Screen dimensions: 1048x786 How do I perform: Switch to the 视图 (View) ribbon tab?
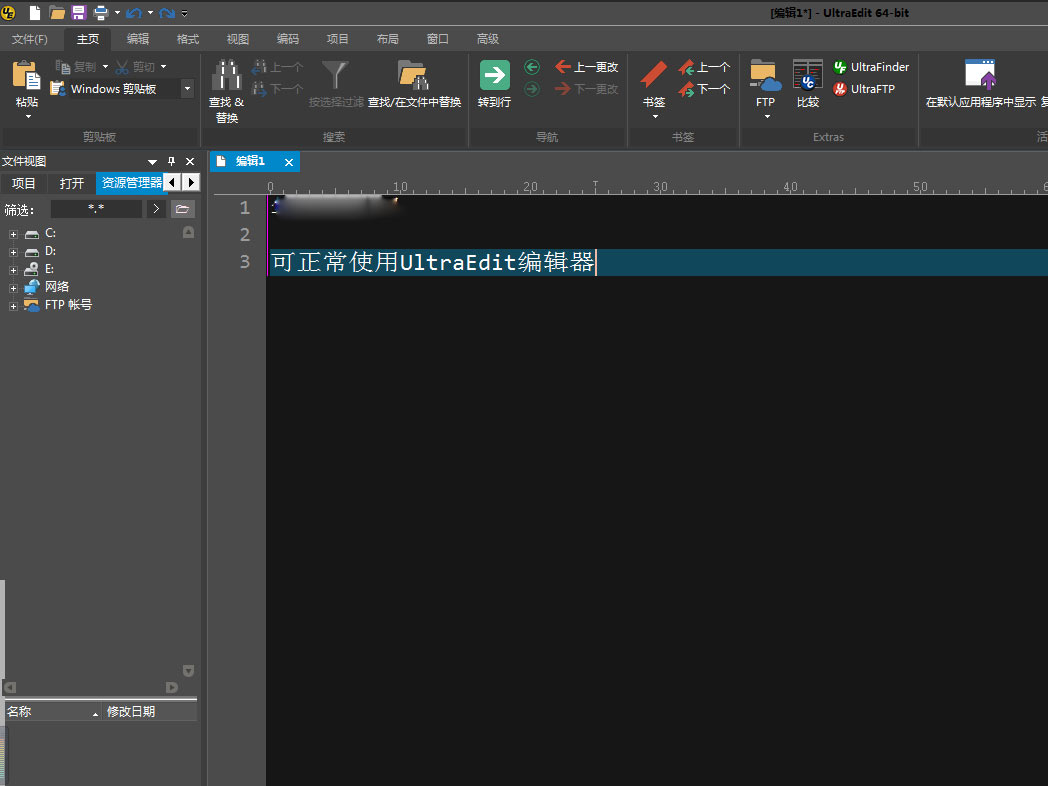238,39
